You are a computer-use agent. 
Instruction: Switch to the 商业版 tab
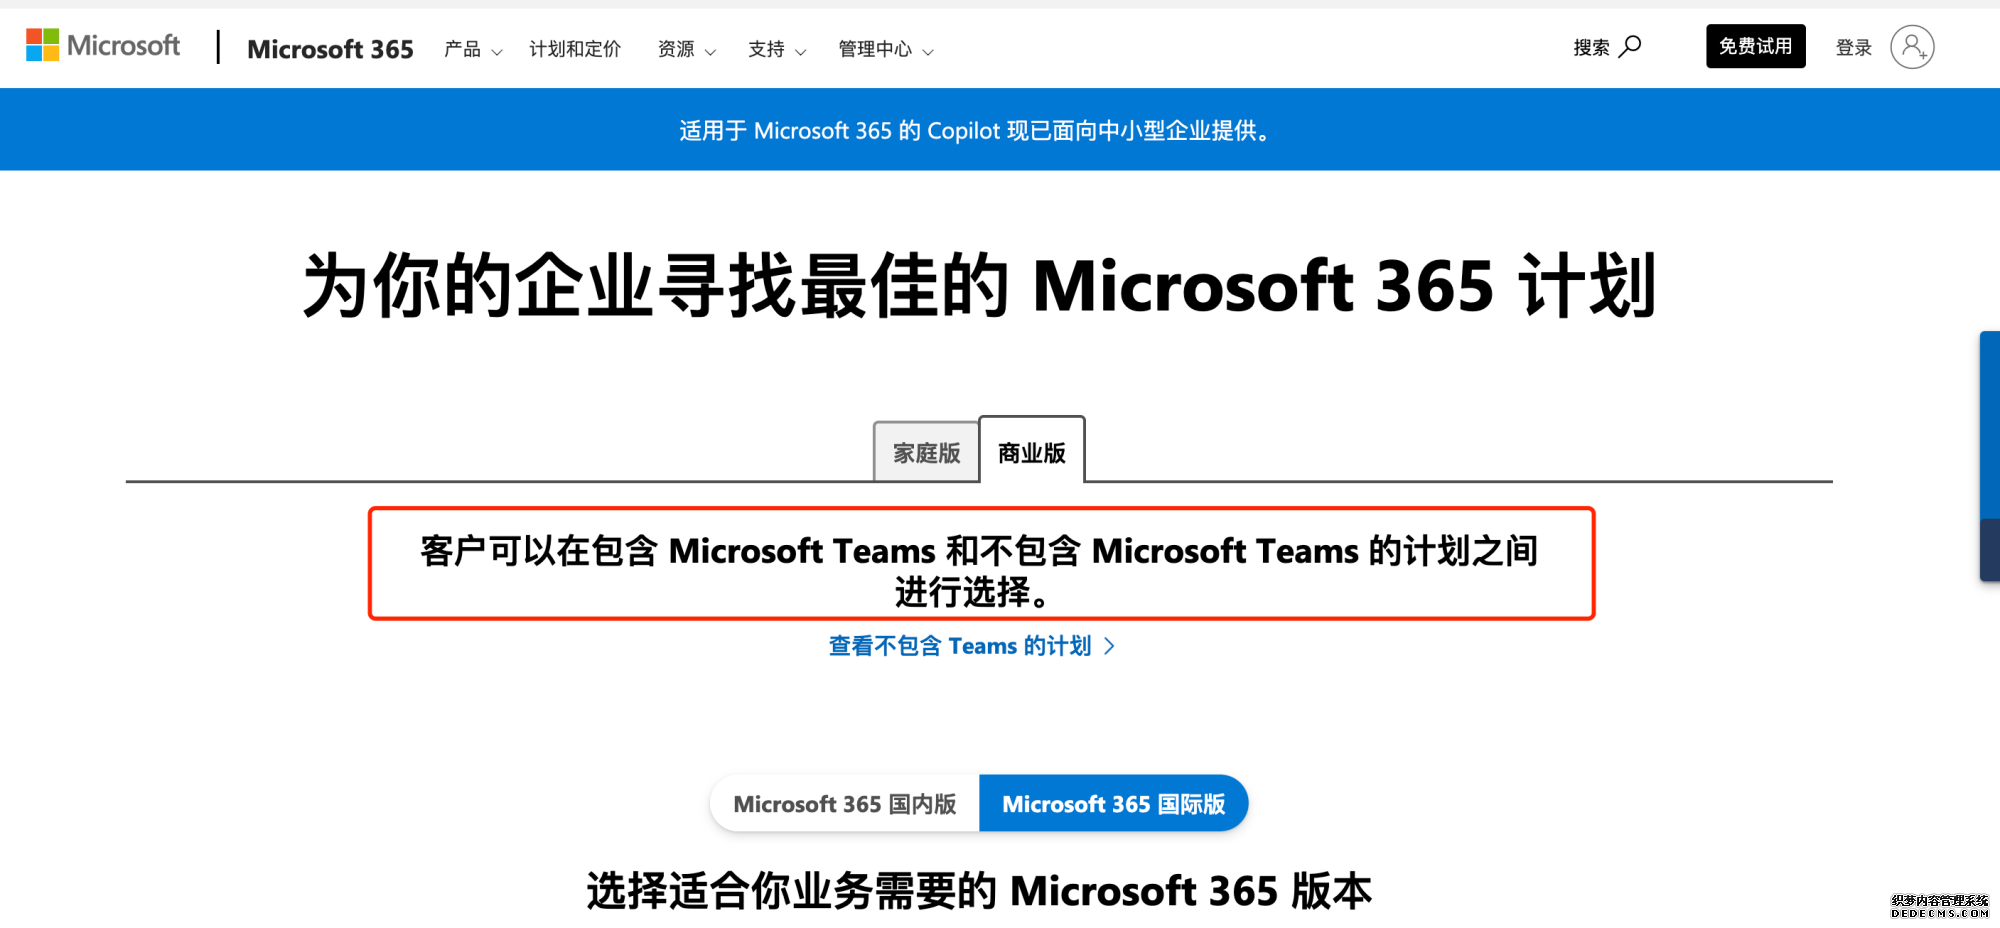(1032, 451)
